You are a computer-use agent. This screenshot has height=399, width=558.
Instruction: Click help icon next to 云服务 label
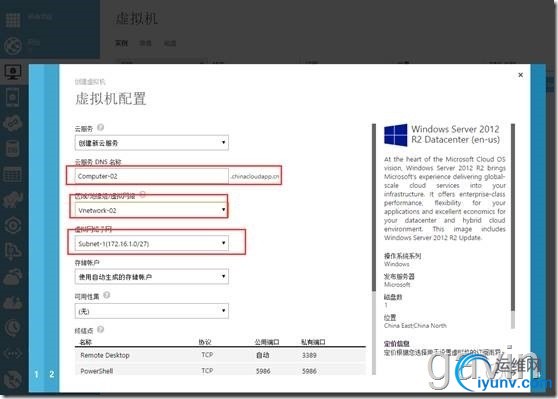tap(101, 127)
